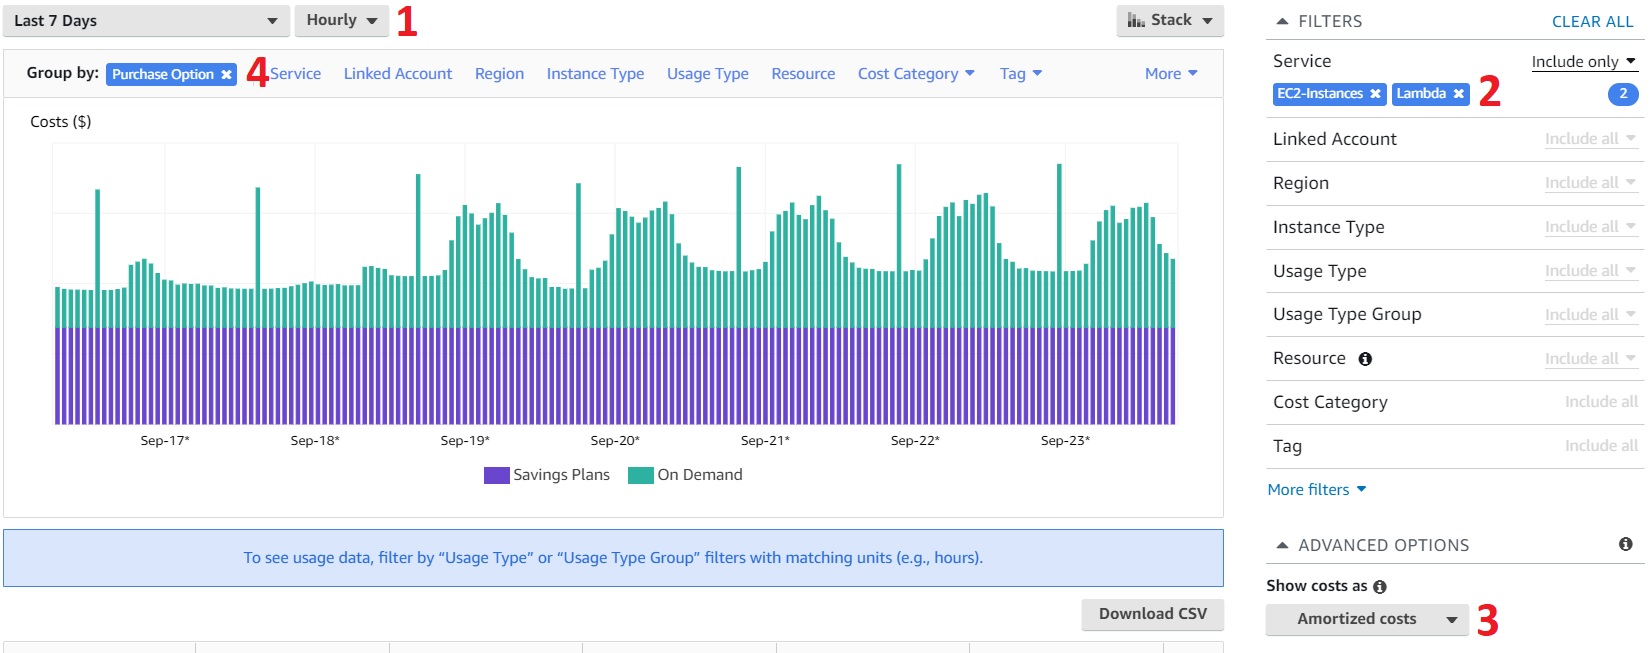Toggle the Savings Plans legend swatch
Viewport: 1652px width, 653px height.
[x=497, y=475]
